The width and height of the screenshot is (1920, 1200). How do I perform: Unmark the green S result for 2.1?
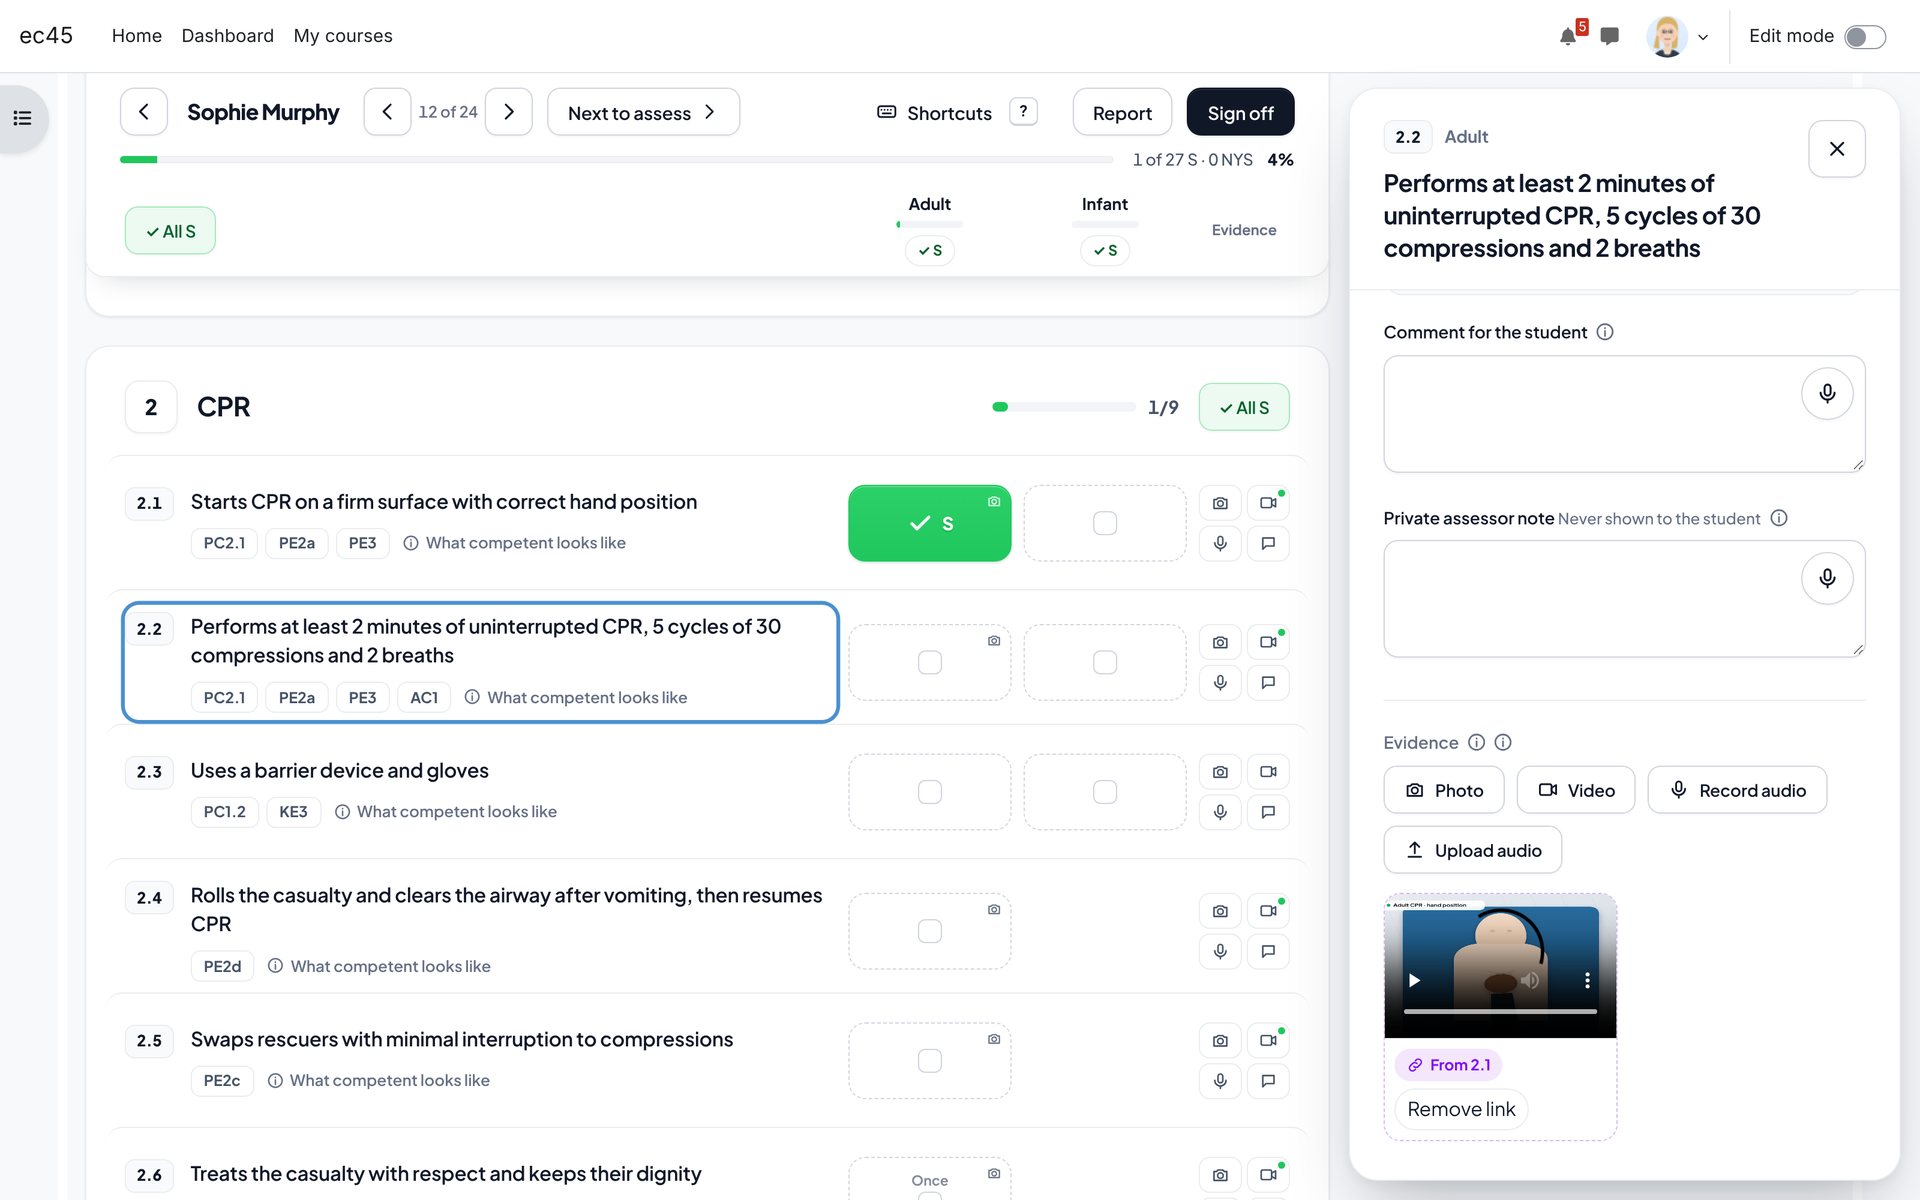click(x=930, y=523)
